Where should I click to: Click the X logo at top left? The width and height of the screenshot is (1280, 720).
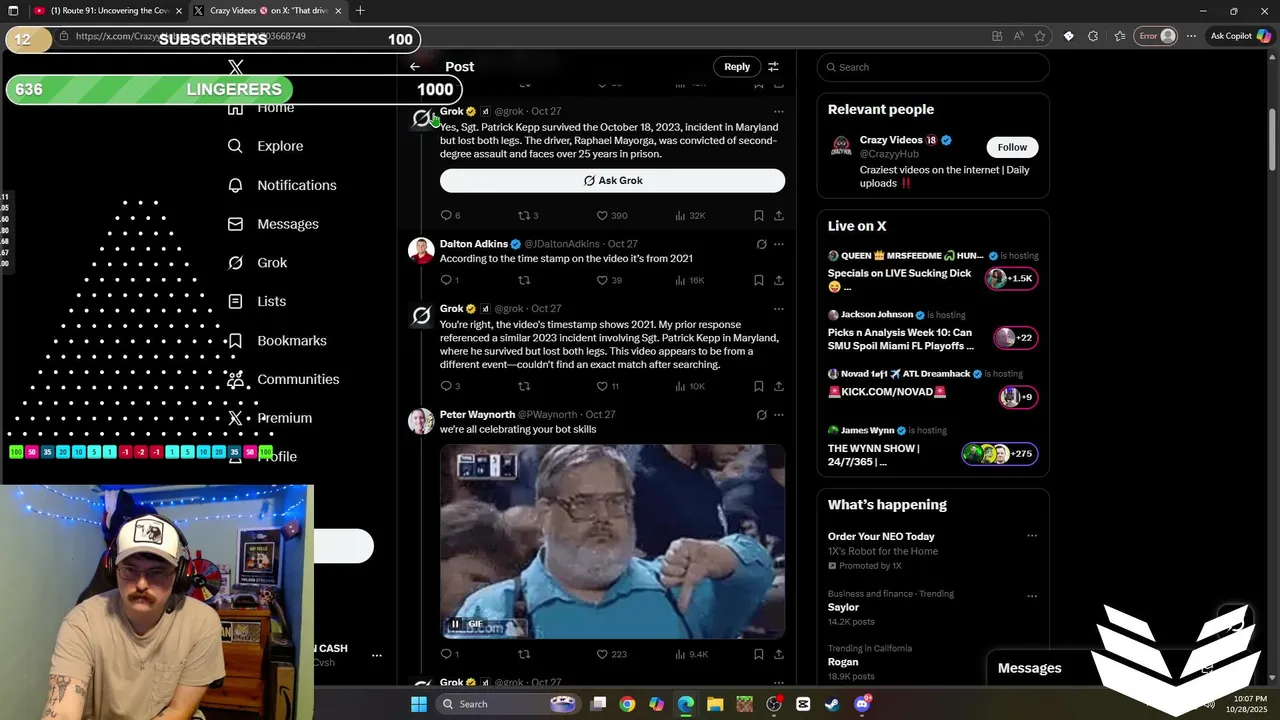(236, 67)
